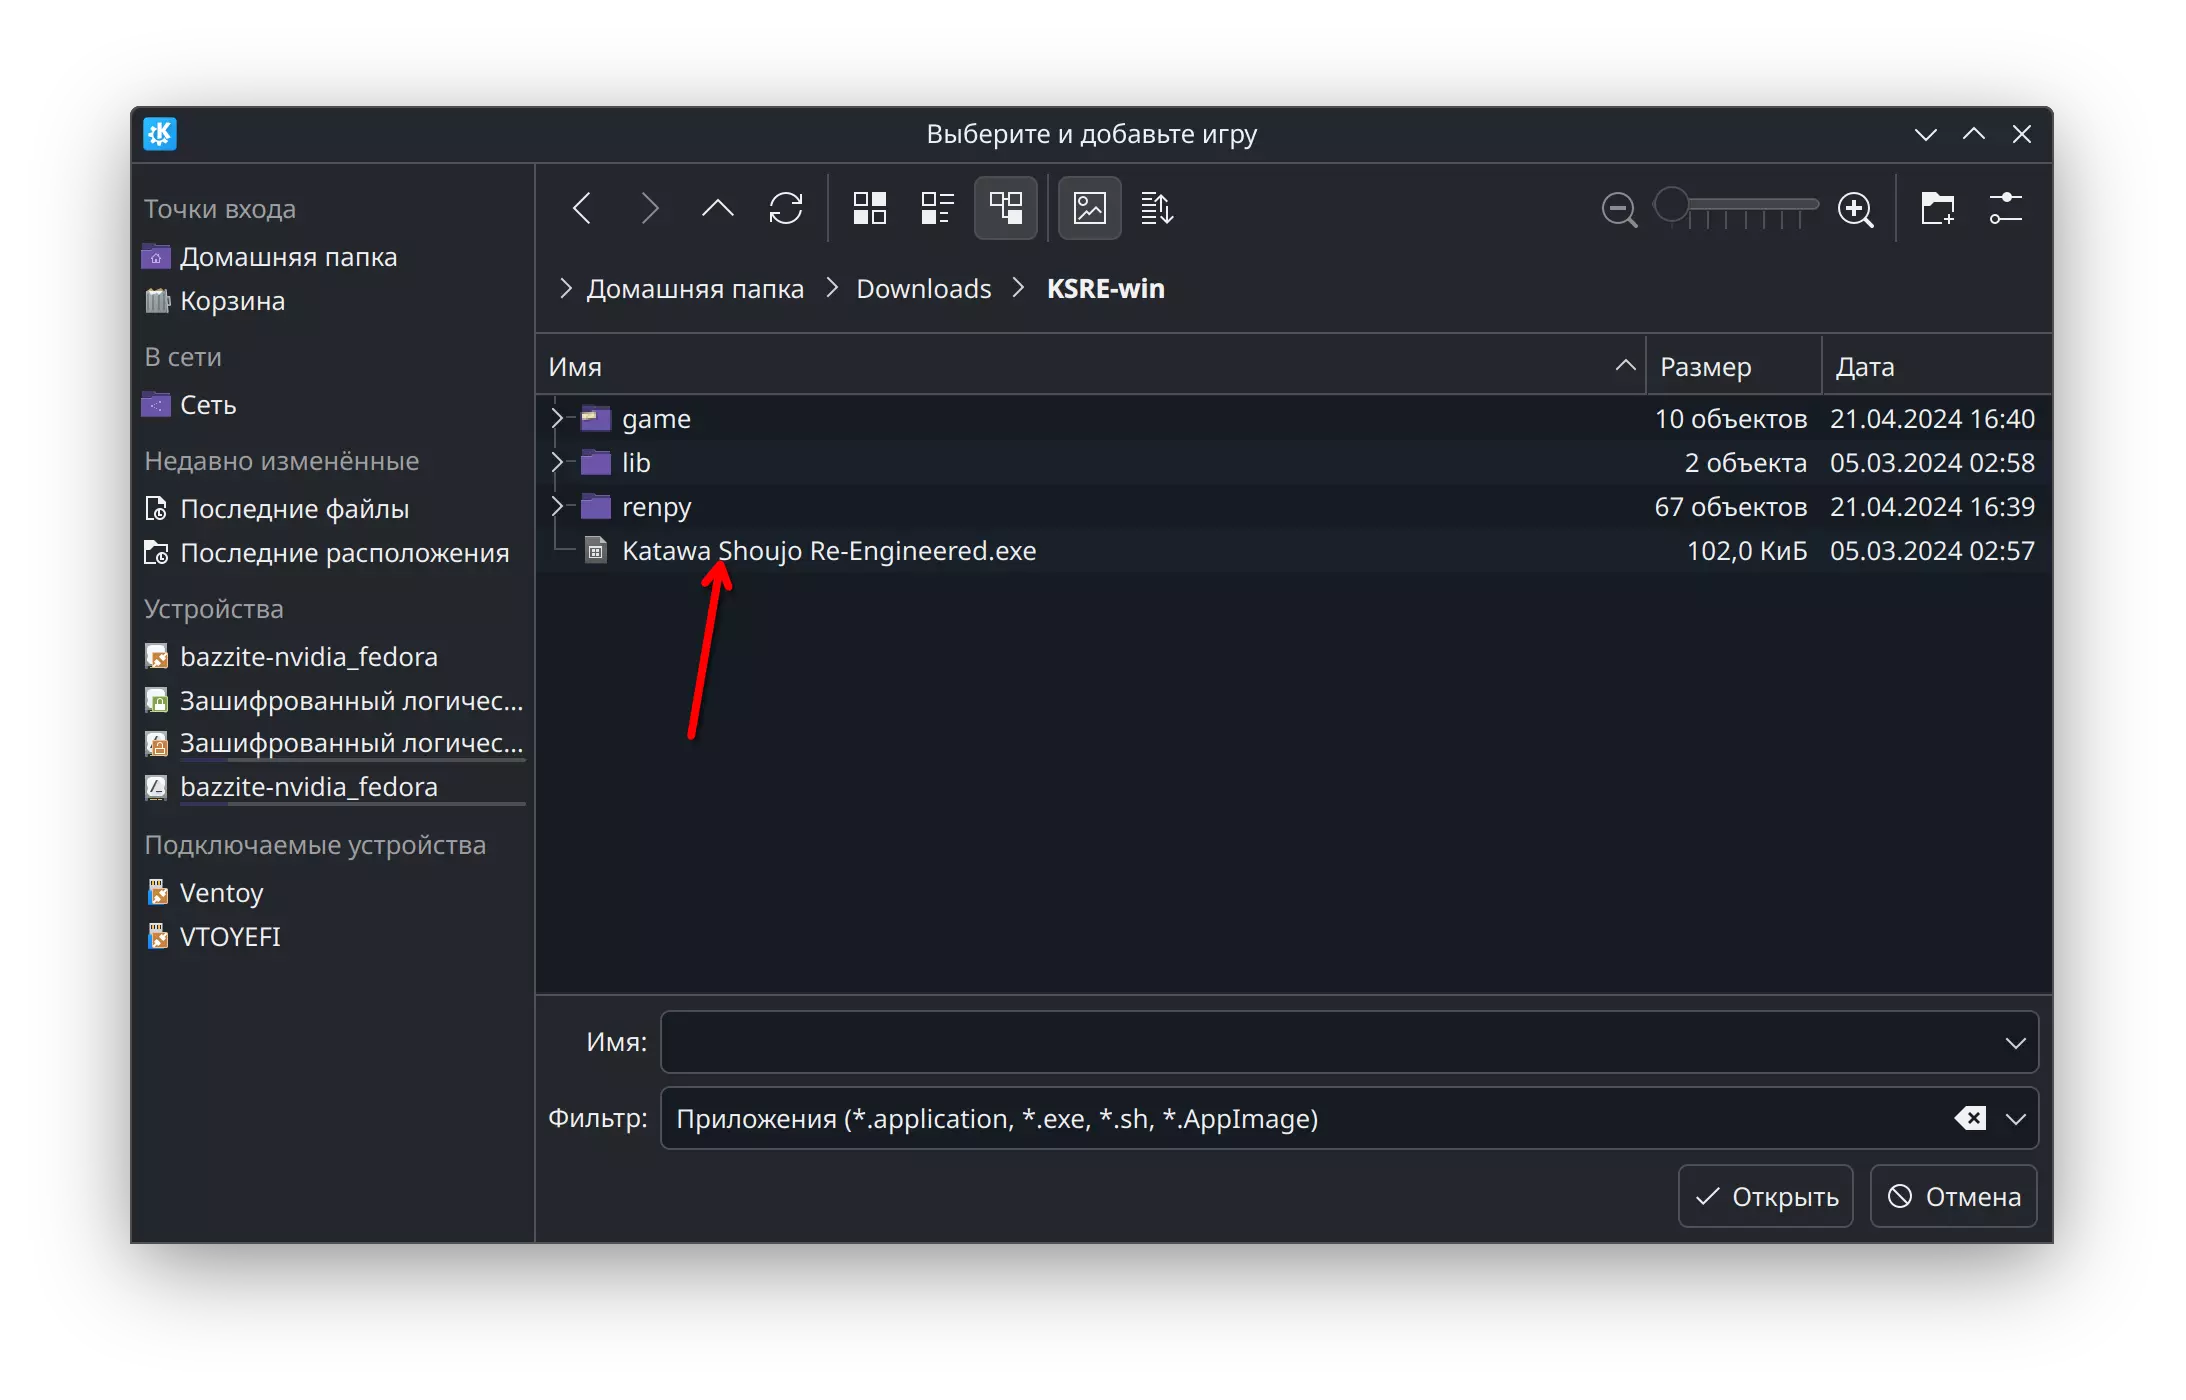Open file dialog settings menu

2005,209
